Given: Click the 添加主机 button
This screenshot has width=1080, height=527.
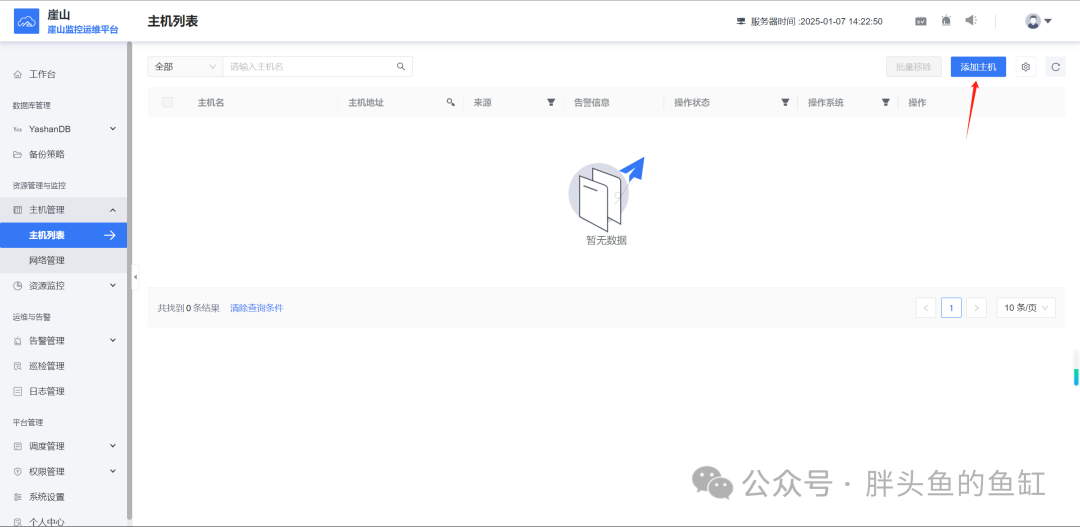Looking at the screenshot, I should pyautogui.click(x=978, y=67).
